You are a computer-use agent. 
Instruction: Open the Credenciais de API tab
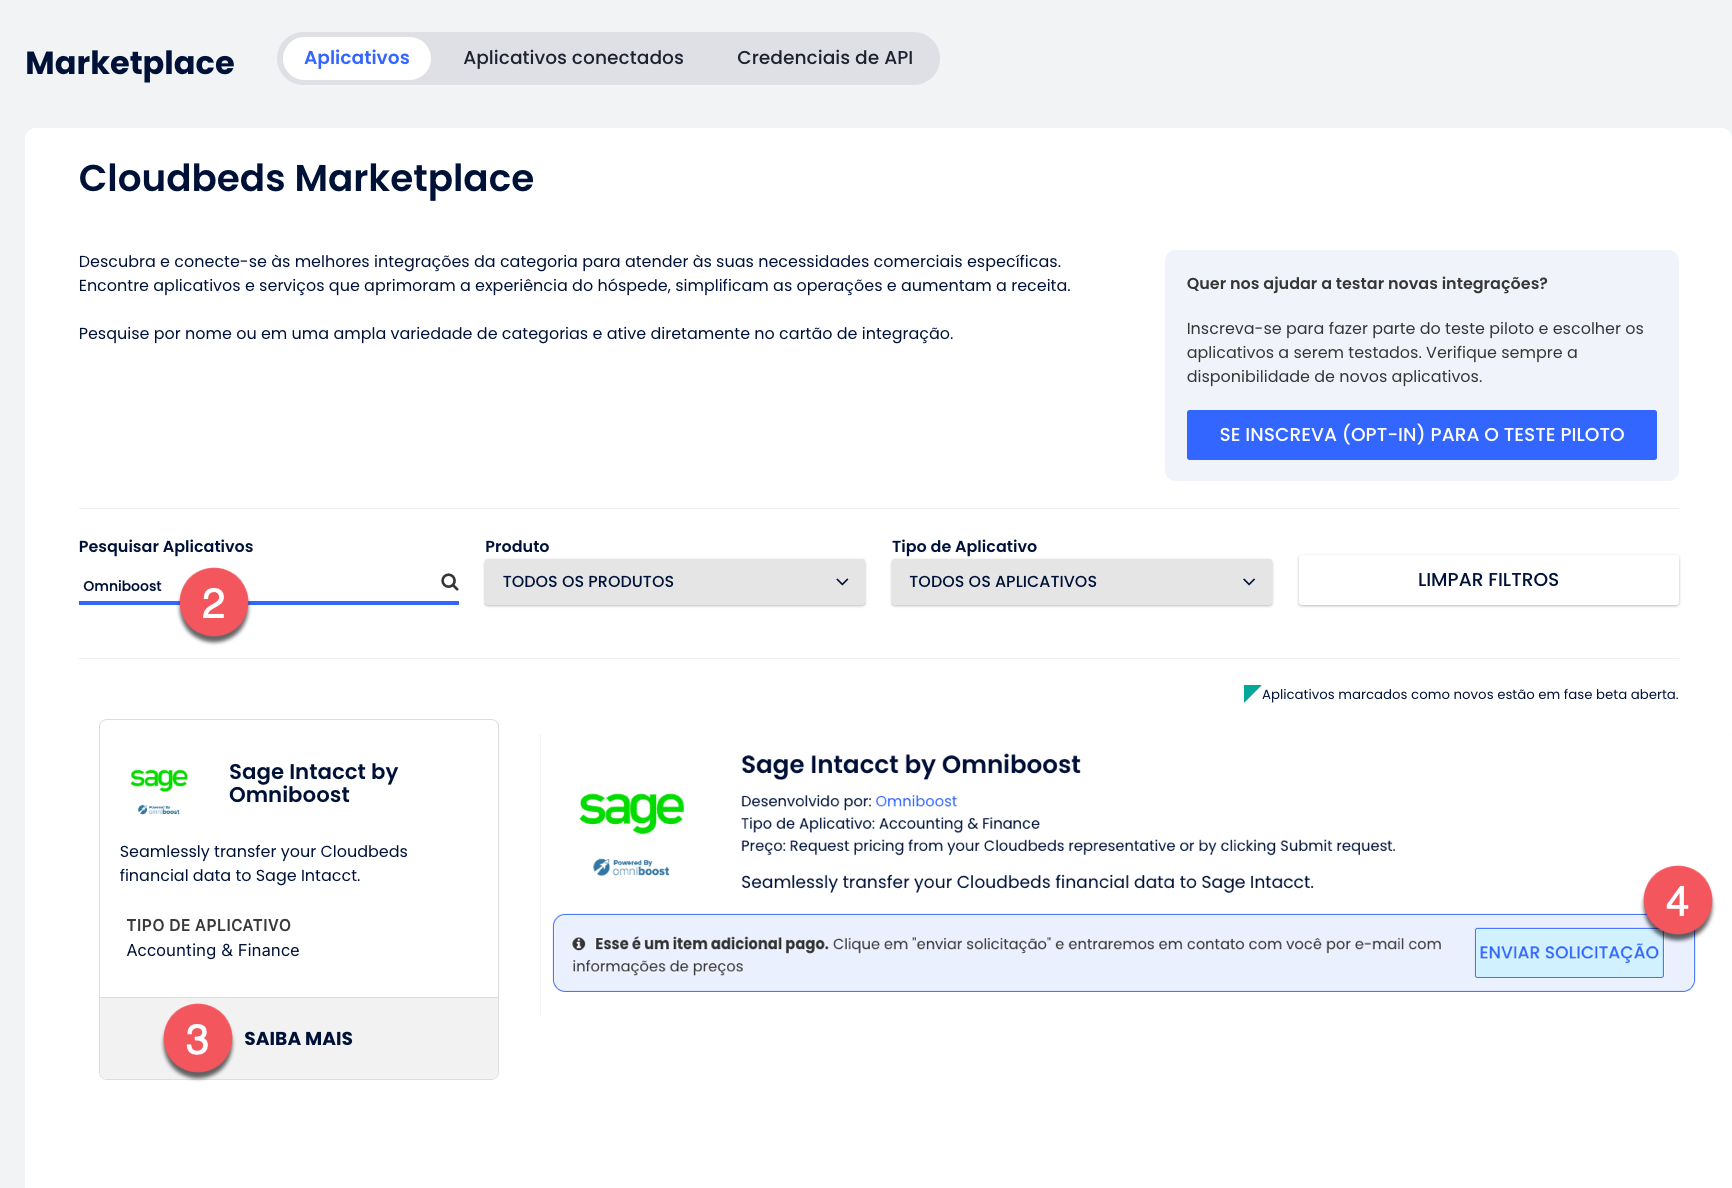pyautogui.click(x=825, y=58)
